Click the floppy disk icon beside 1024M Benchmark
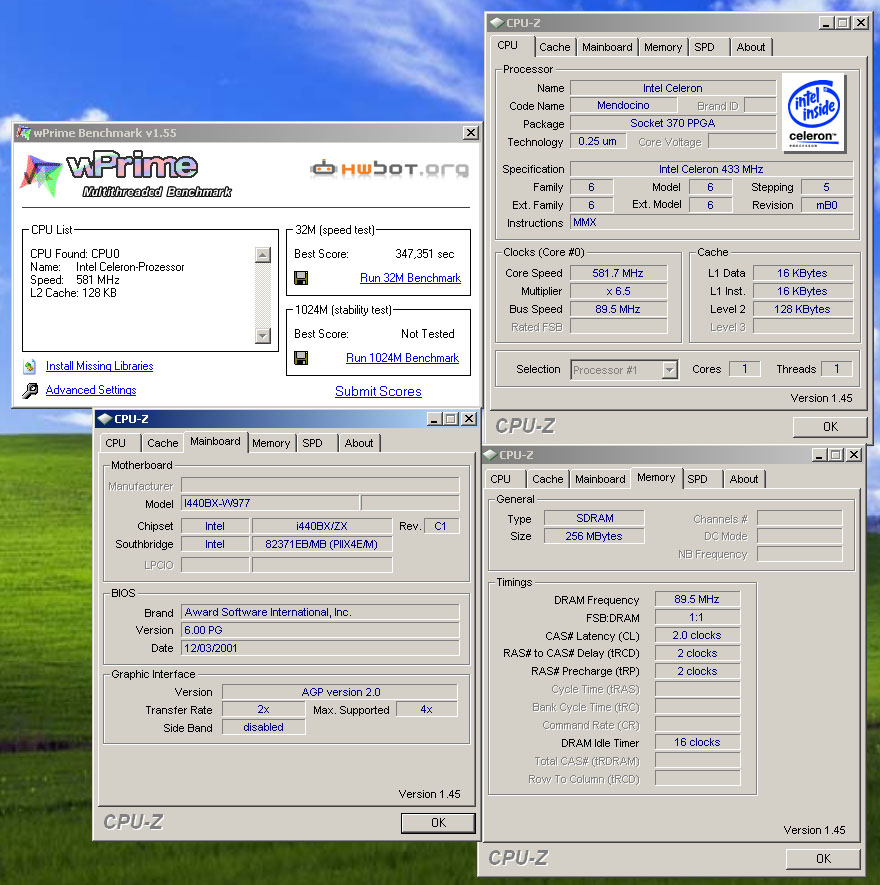 tap(301, 358)
